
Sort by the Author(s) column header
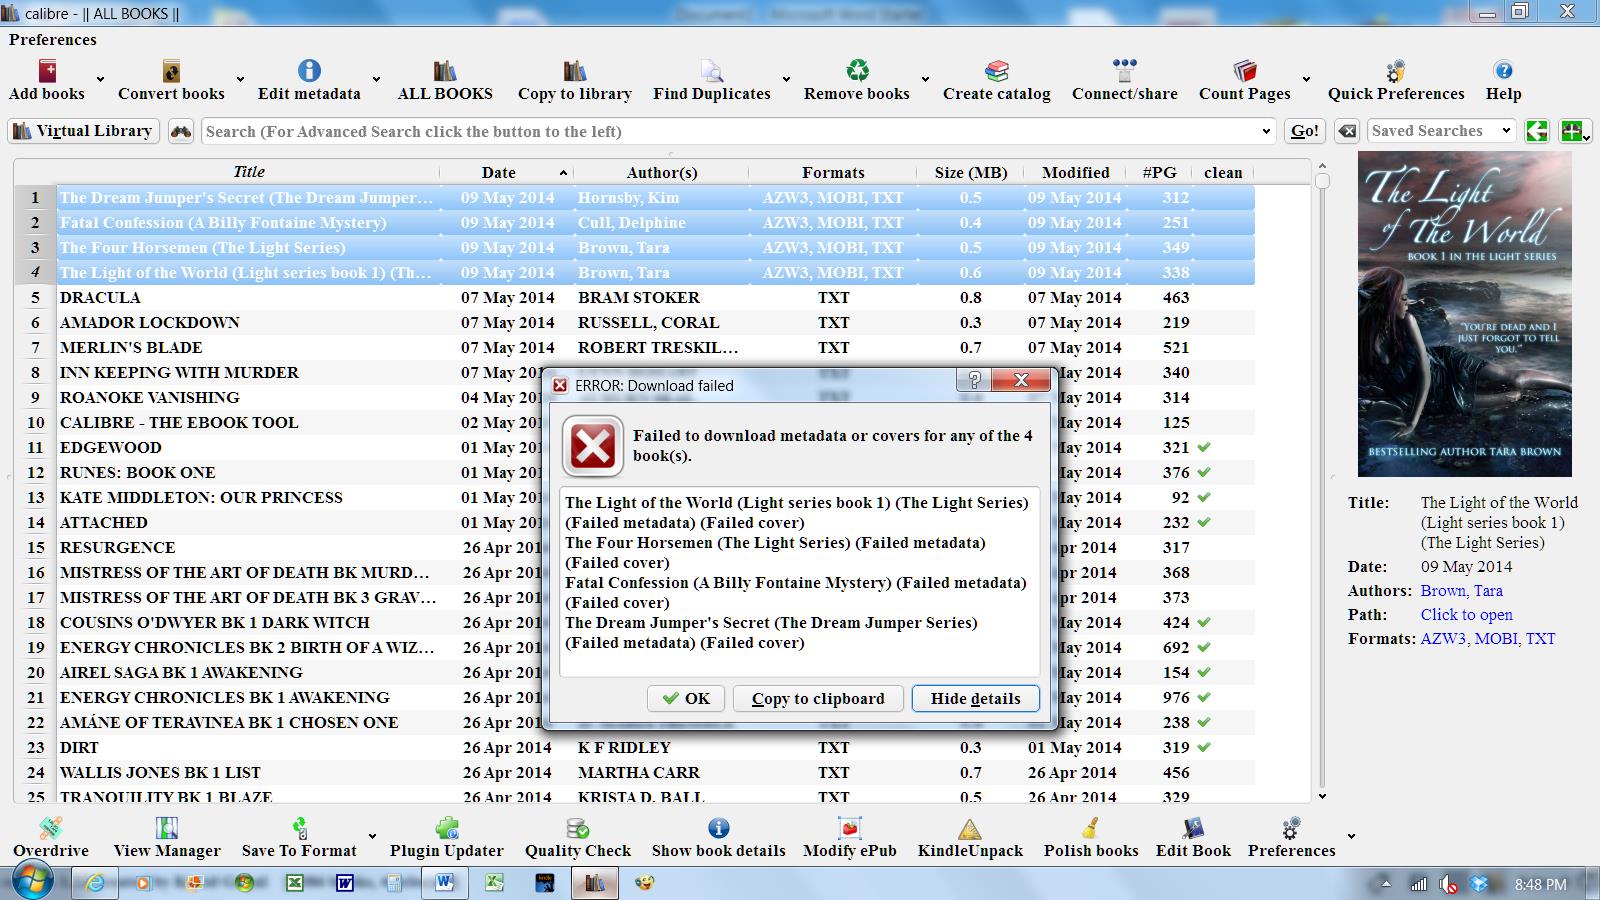[x=661, y=172]
